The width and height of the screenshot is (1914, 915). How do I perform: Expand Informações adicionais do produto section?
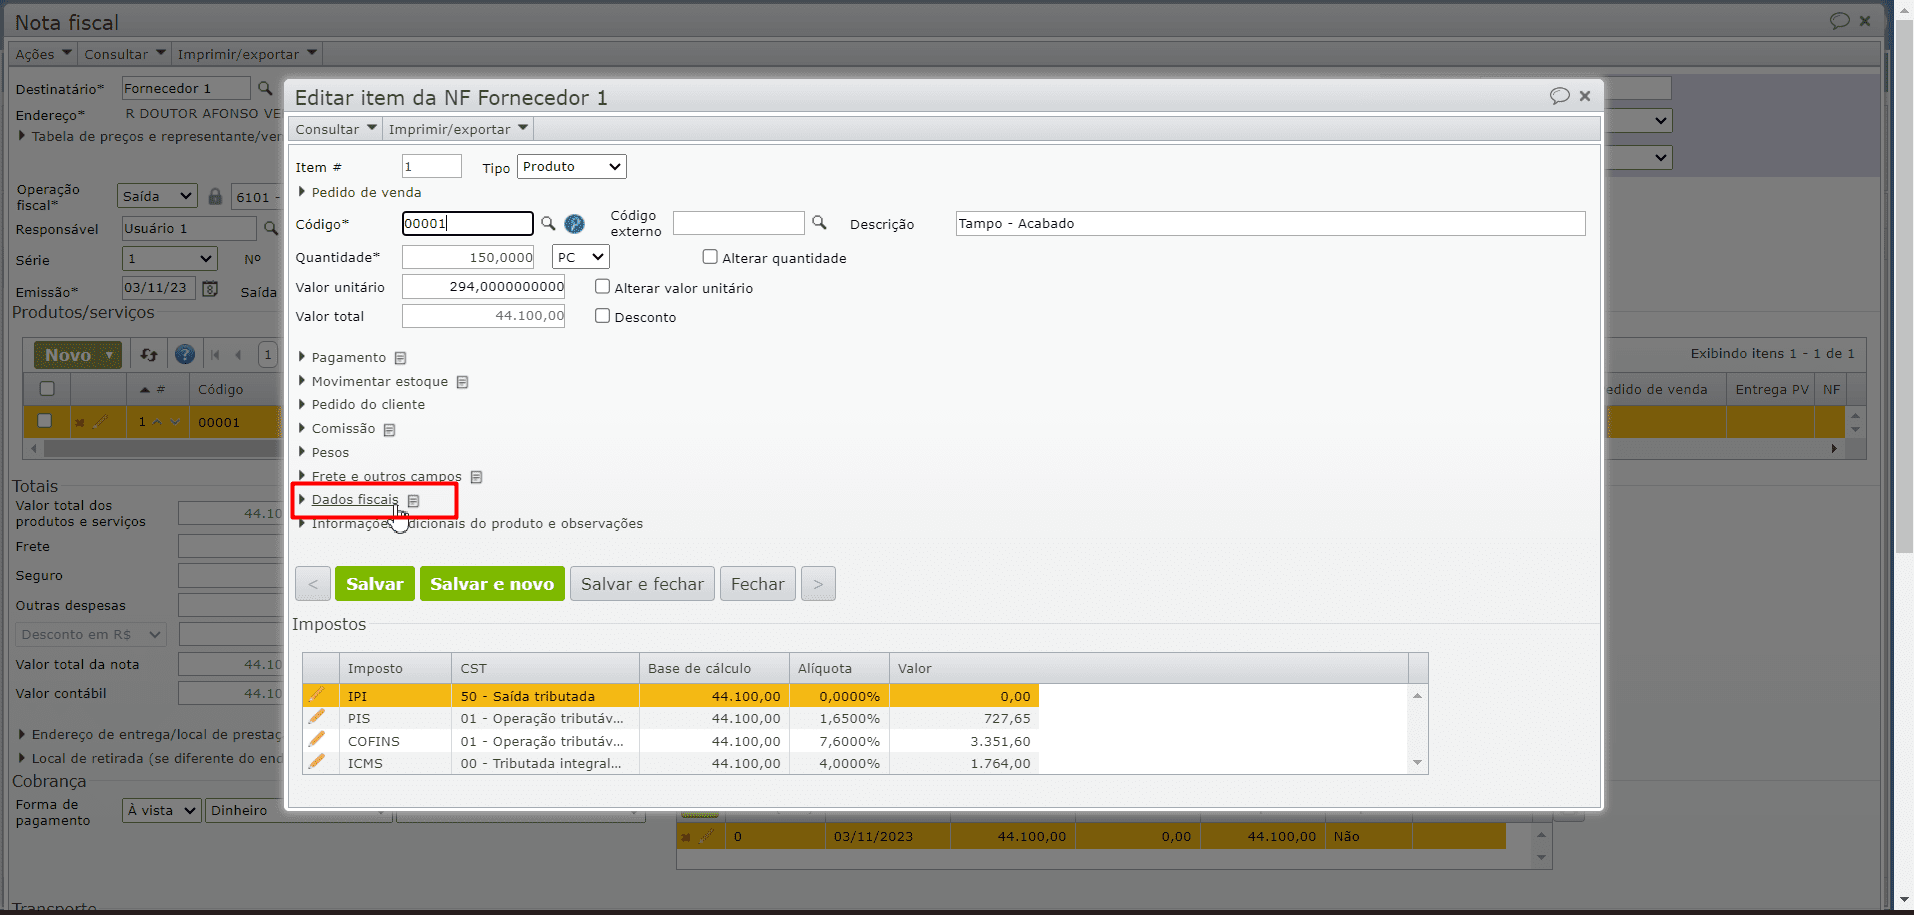470,523
